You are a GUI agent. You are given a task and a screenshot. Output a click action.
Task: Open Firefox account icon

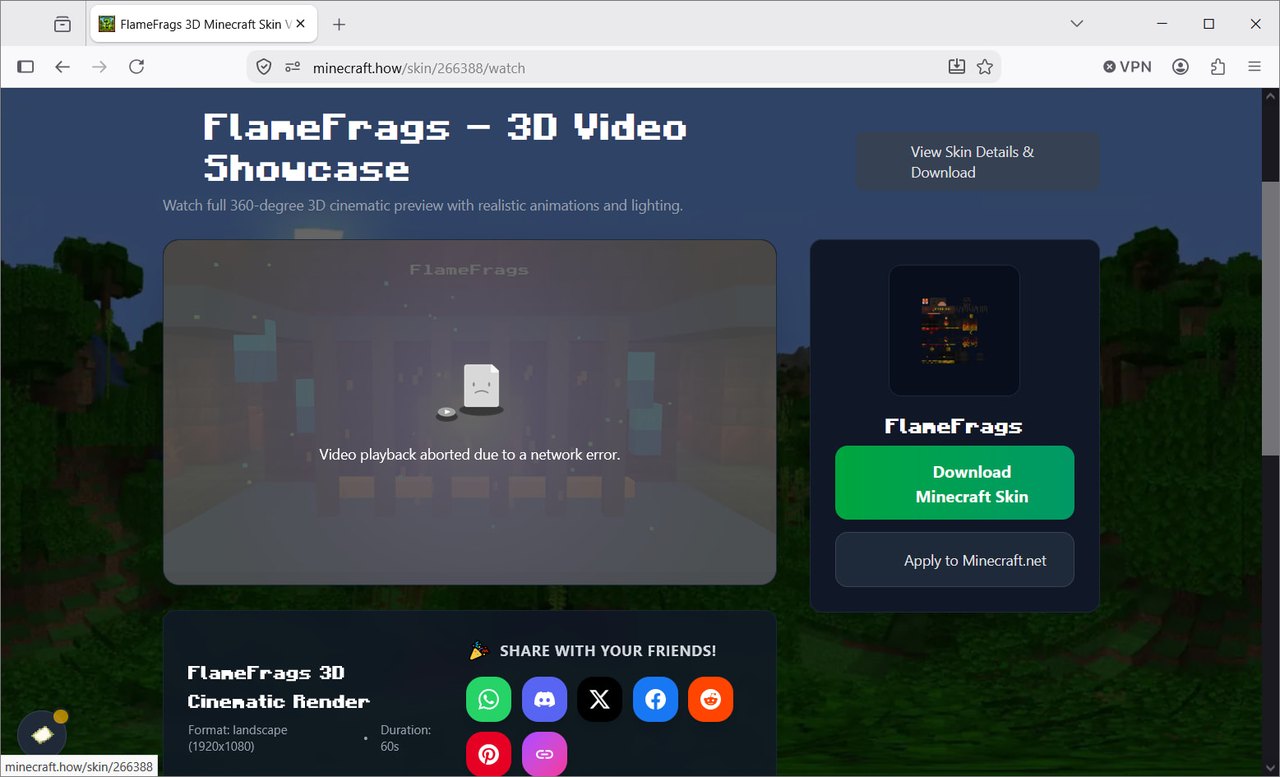tap(1181, 67)
